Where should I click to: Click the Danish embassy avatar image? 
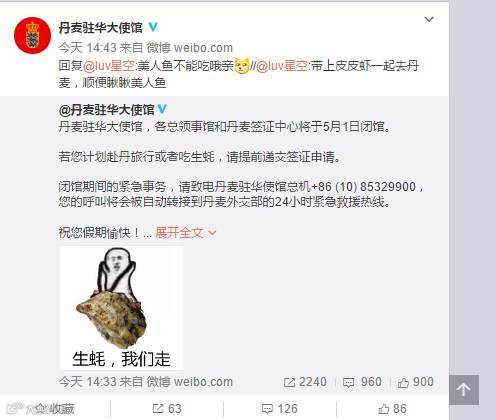point(32,35)
